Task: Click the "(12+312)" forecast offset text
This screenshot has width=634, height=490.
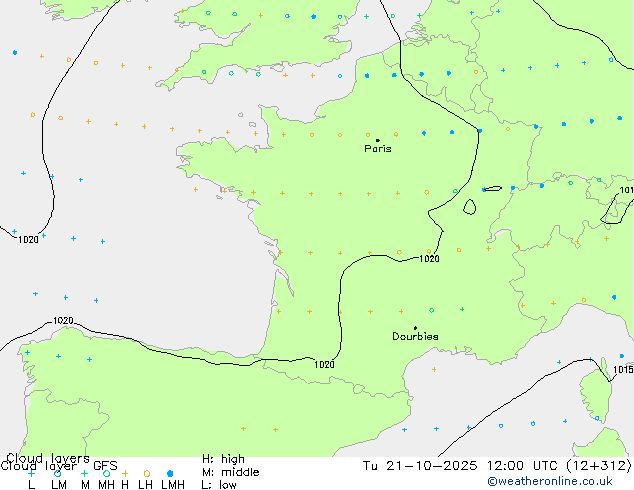Action: point(598,466)
